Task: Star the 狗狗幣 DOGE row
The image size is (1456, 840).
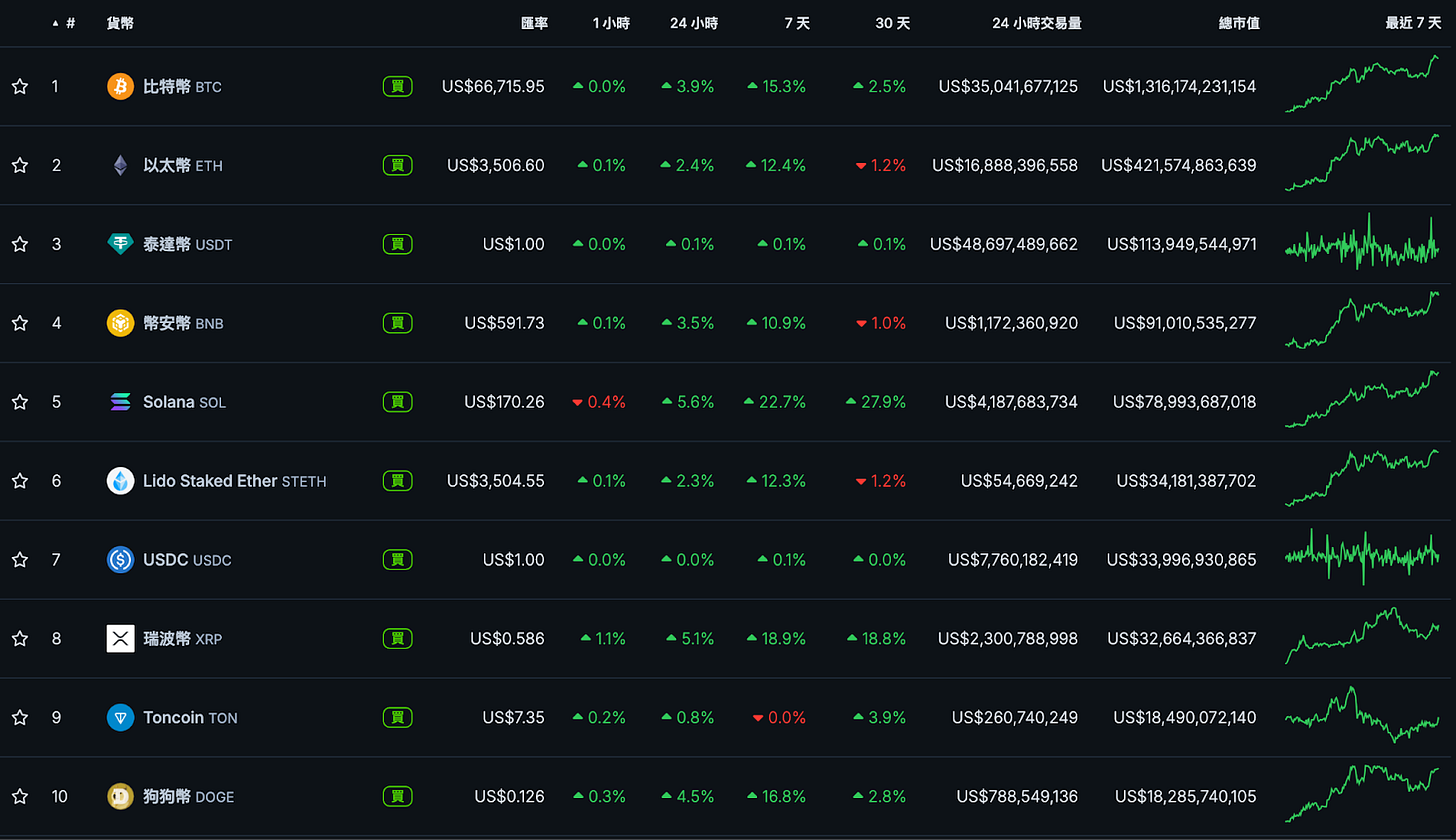Action: 20,797
